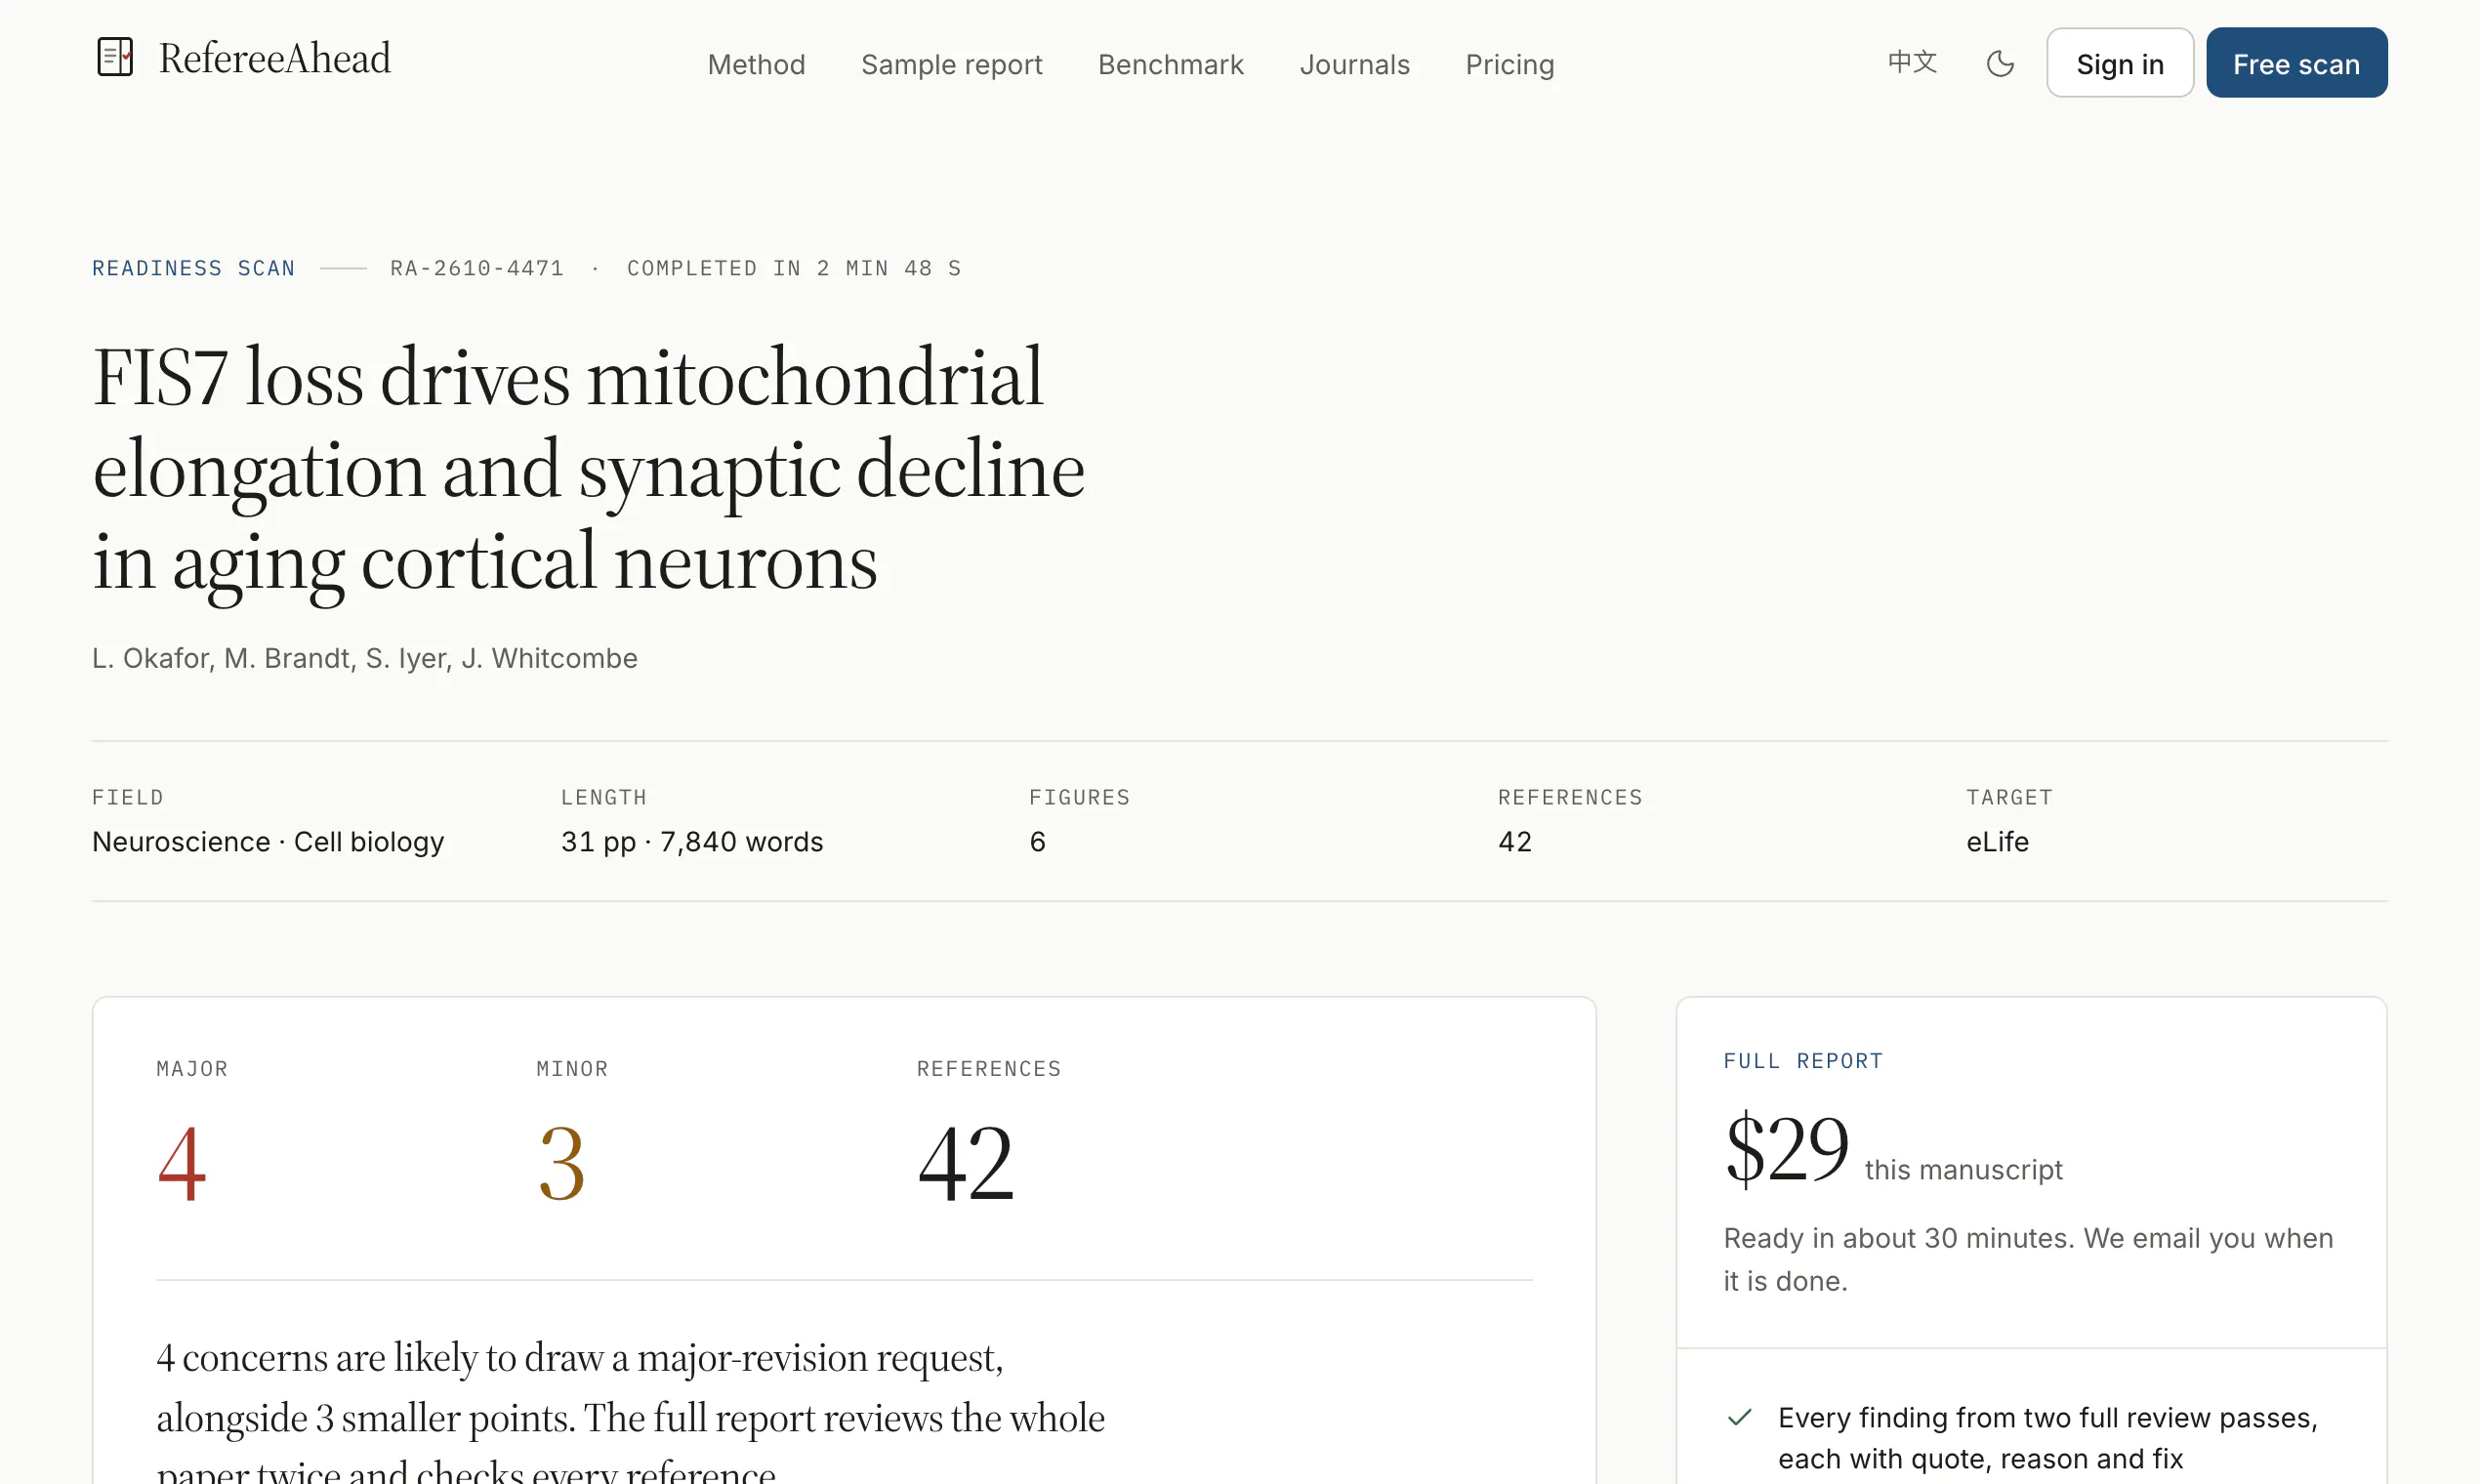Screen dimensions: 2480x1484
Task: Click the '4 concerns are likely' summary
Action: 630,1414
